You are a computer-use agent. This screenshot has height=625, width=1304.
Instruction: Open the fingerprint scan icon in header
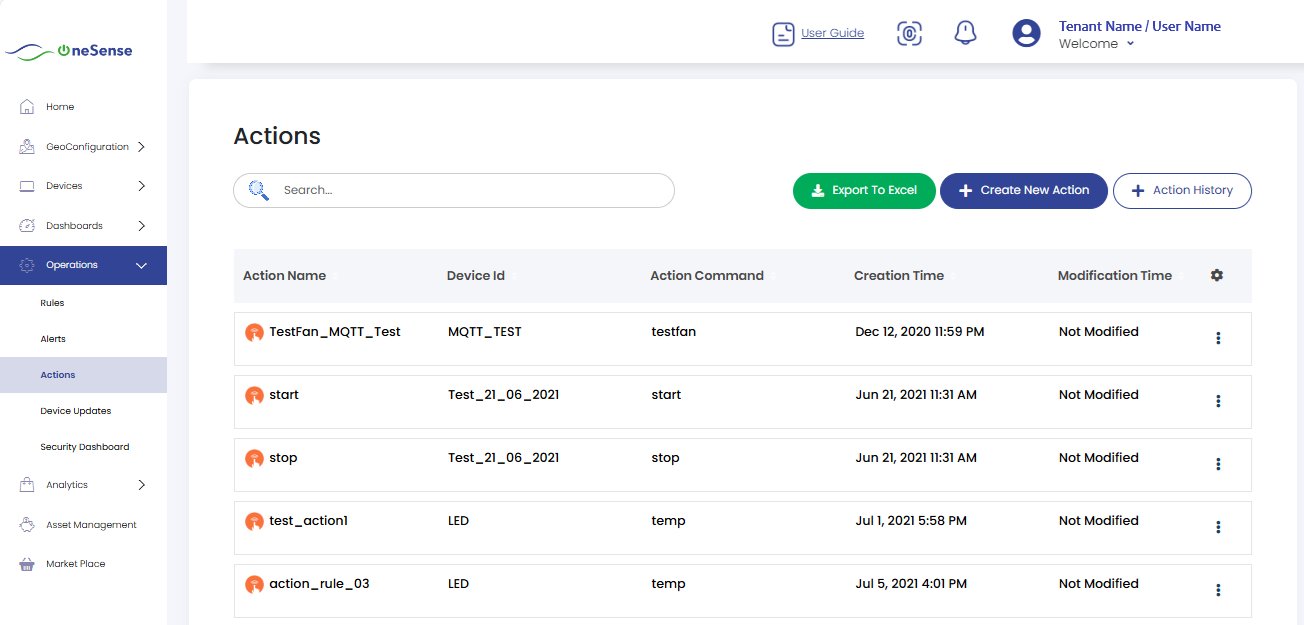pyautogui.click(x=909, y=34)
